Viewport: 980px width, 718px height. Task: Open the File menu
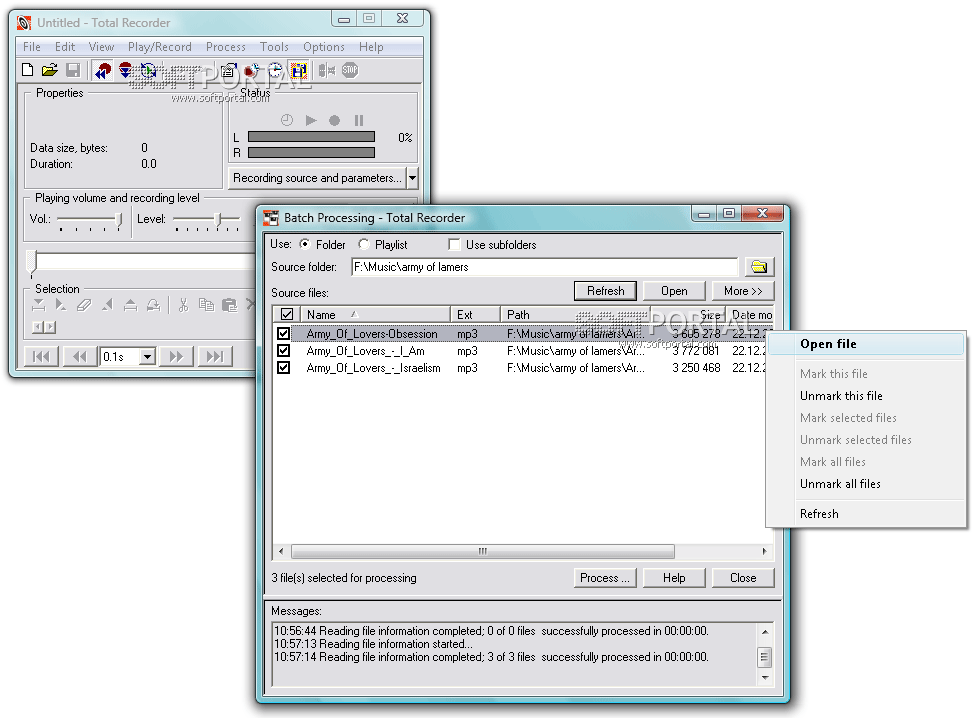click(32, 47)
